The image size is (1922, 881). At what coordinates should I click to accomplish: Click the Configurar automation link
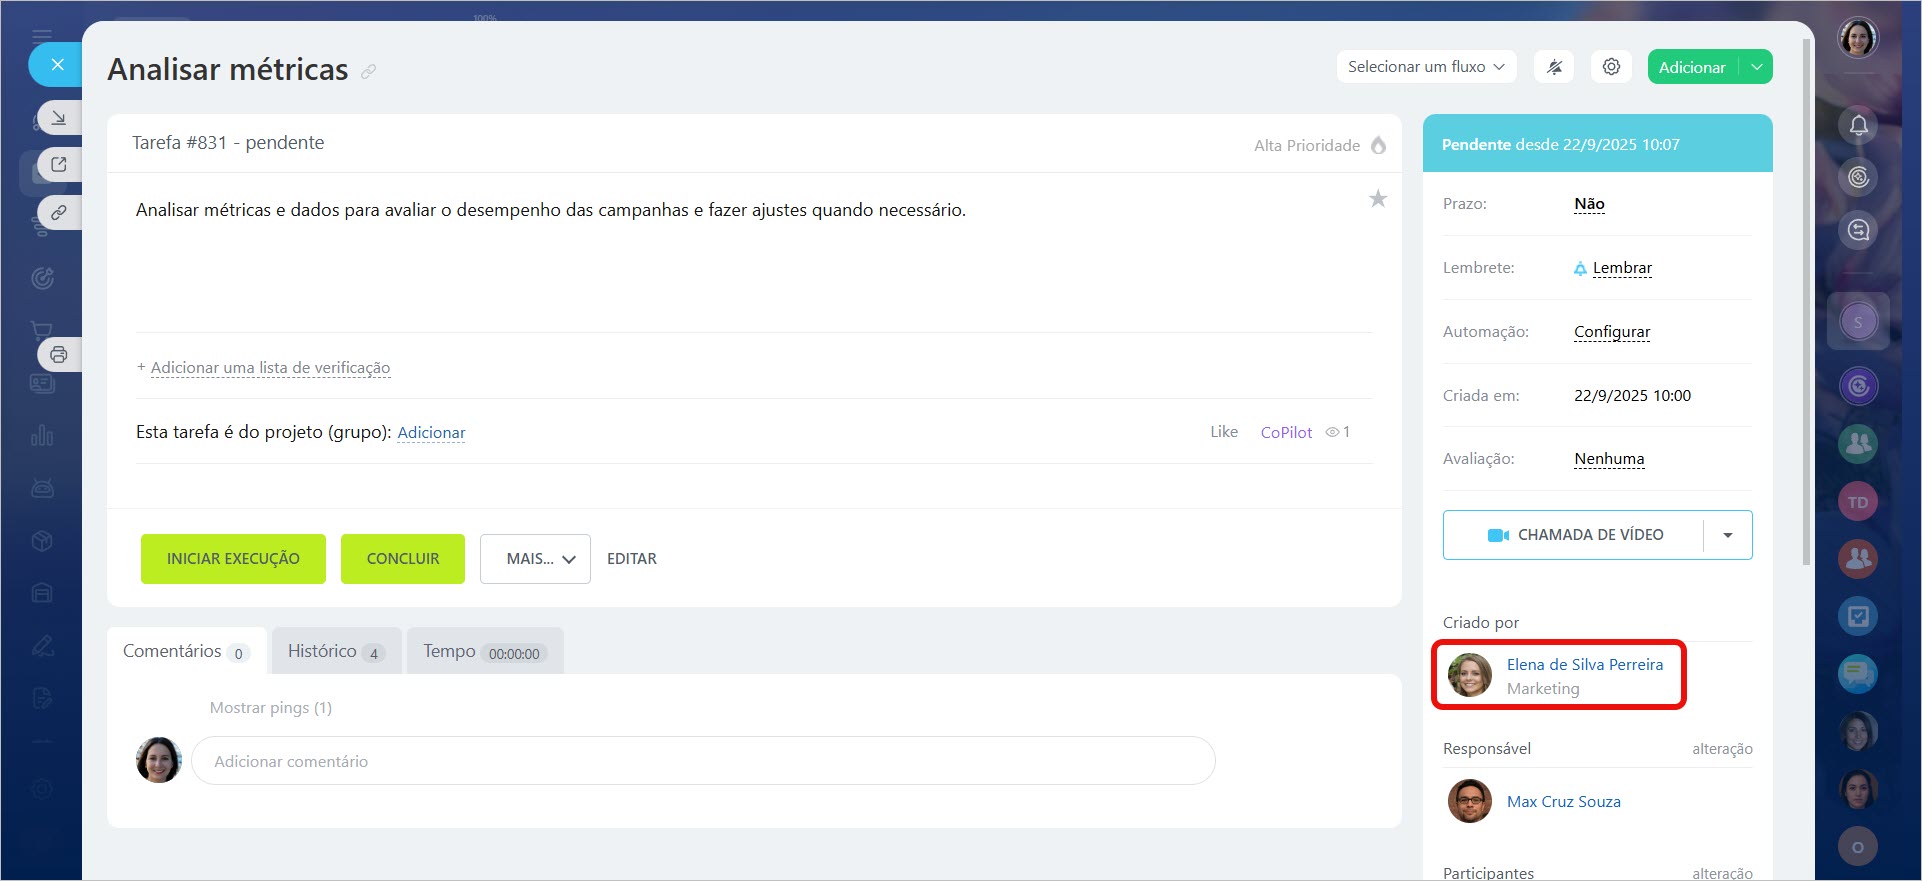pos(1611,332)
